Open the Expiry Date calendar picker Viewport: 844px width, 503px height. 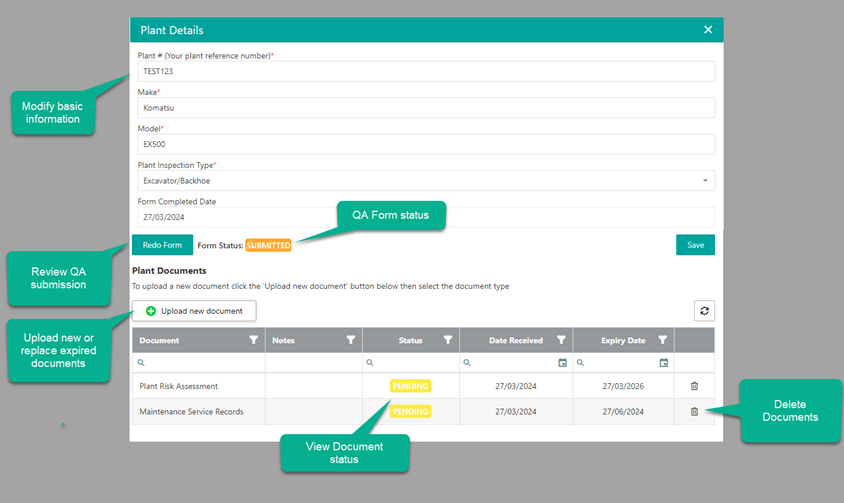(x=664, y=362)
